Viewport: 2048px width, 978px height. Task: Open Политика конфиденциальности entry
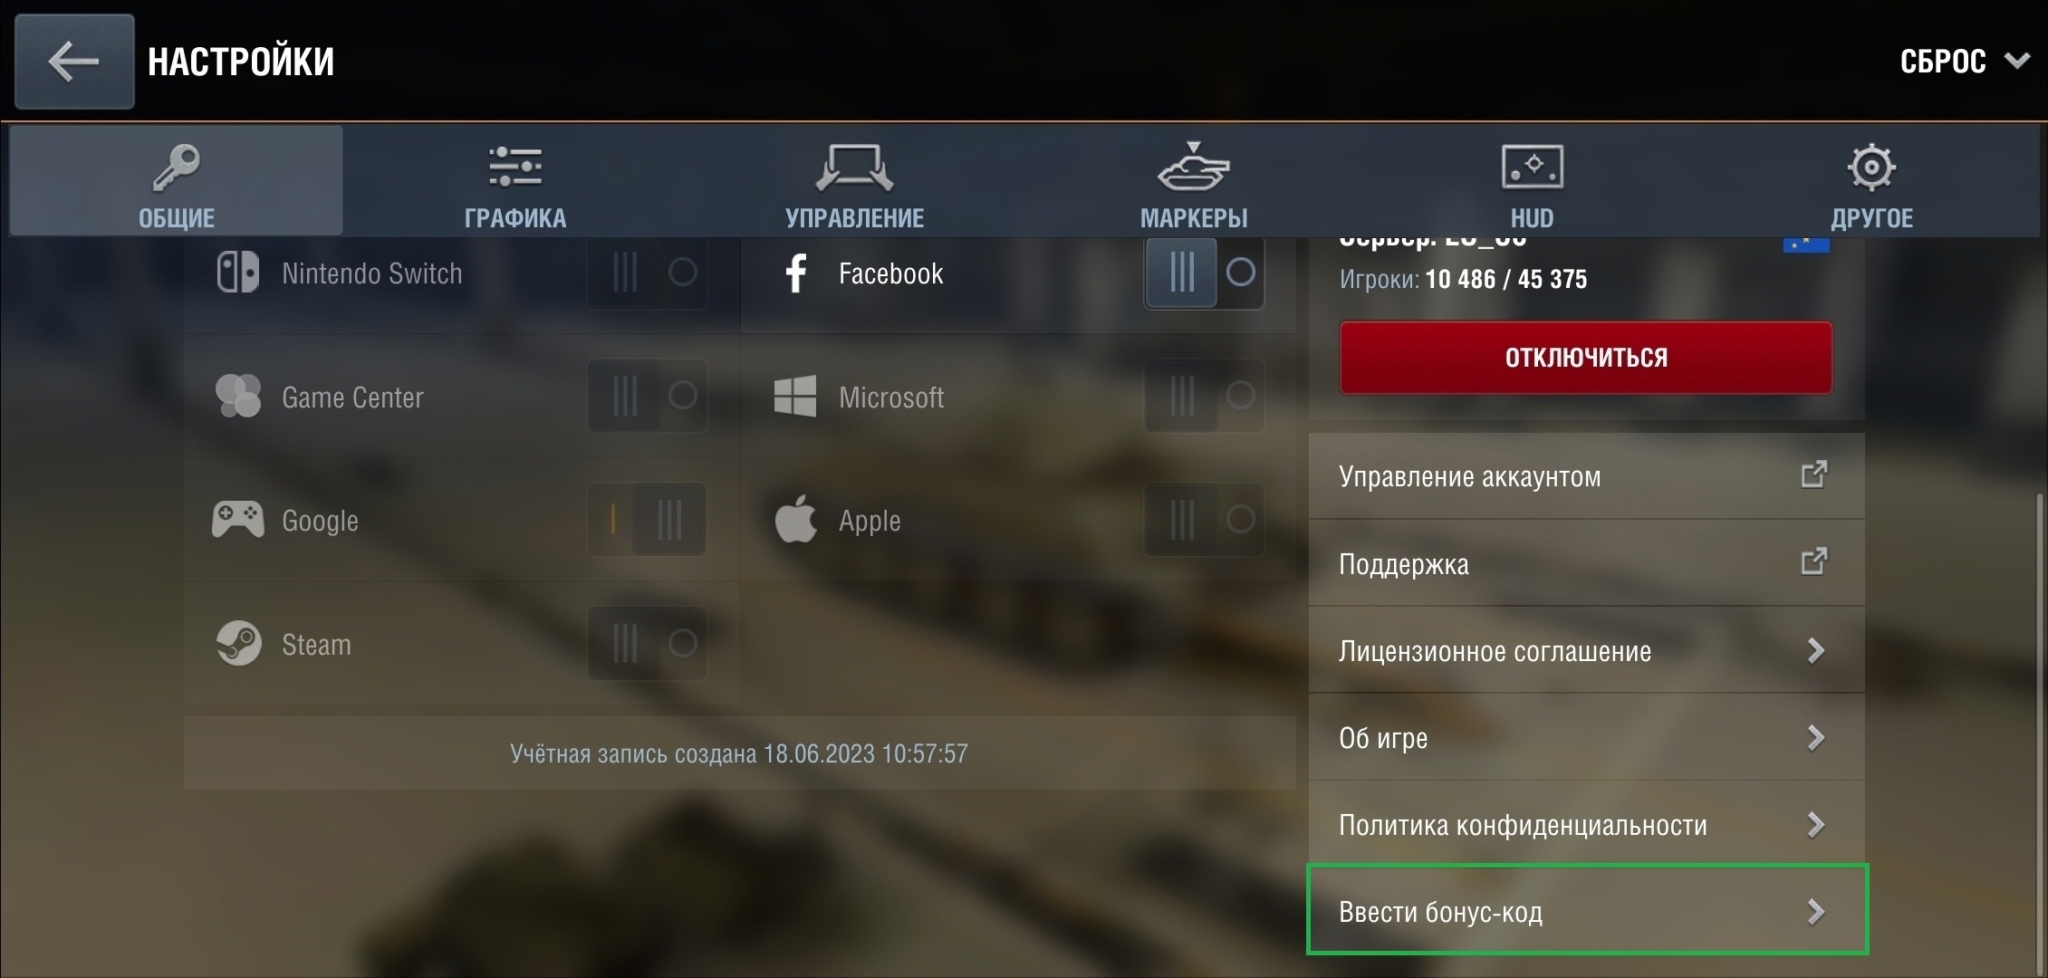click(x=1586, y=825)
